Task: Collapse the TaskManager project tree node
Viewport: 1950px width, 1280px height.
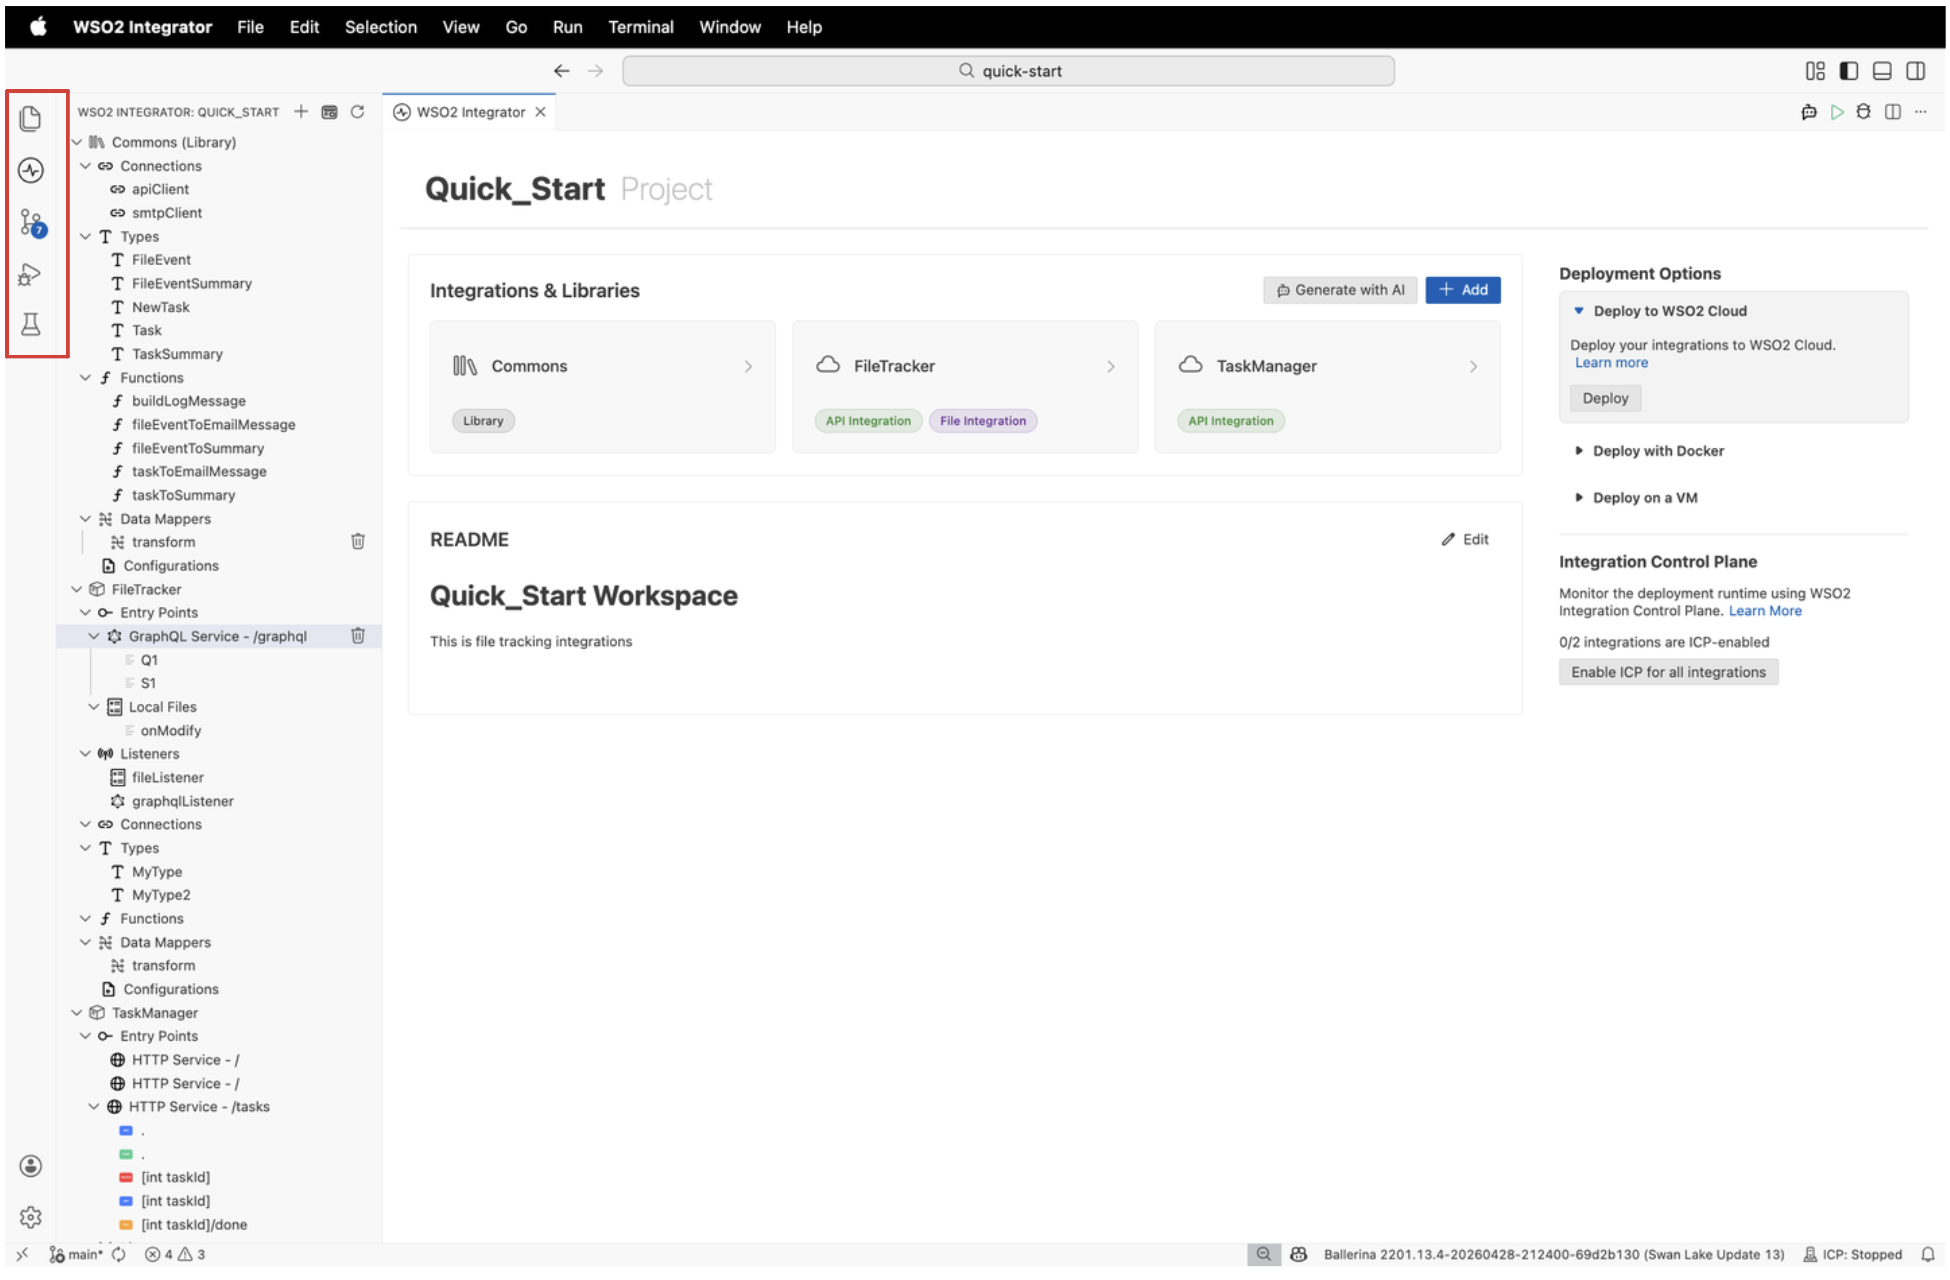Action: click(77, 1013)
